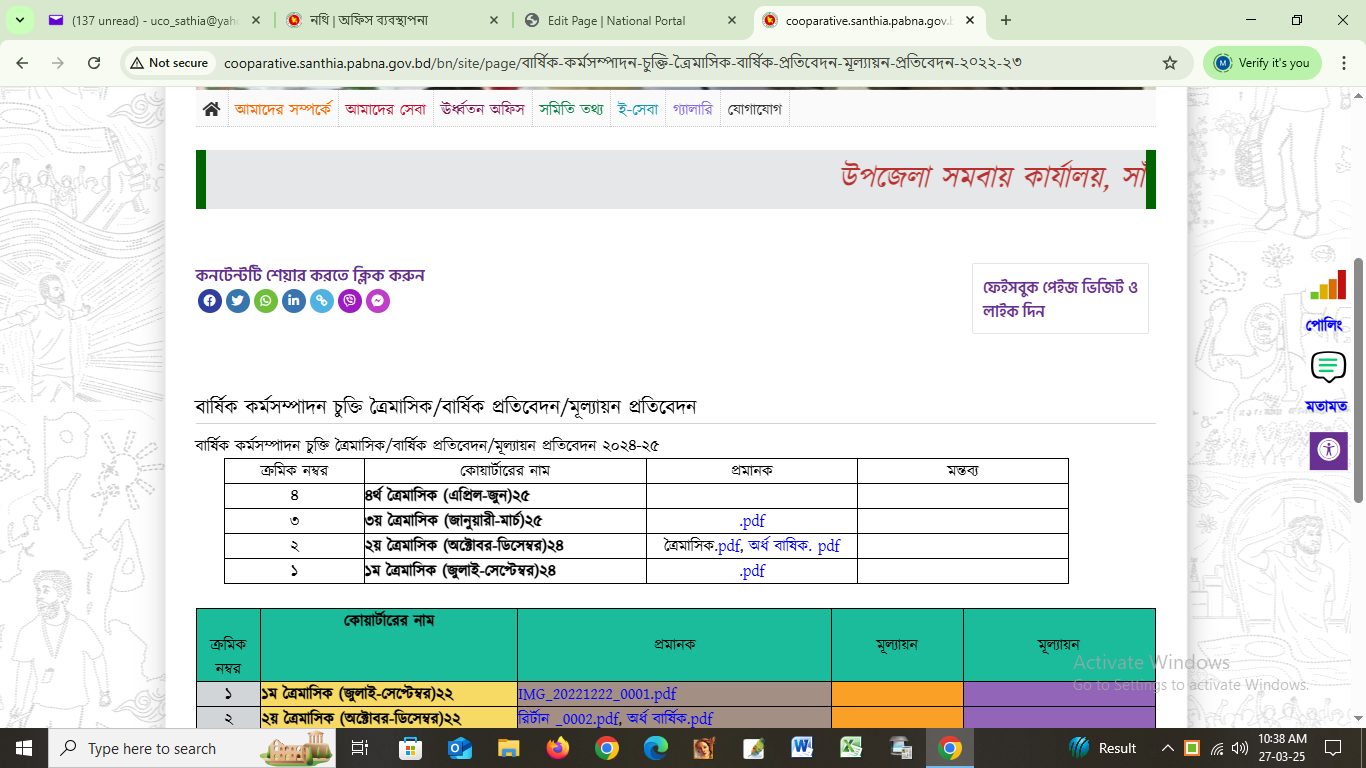Share the page on Facebook
Viewport: 1366px width, 768px height.
pos(210,301)
